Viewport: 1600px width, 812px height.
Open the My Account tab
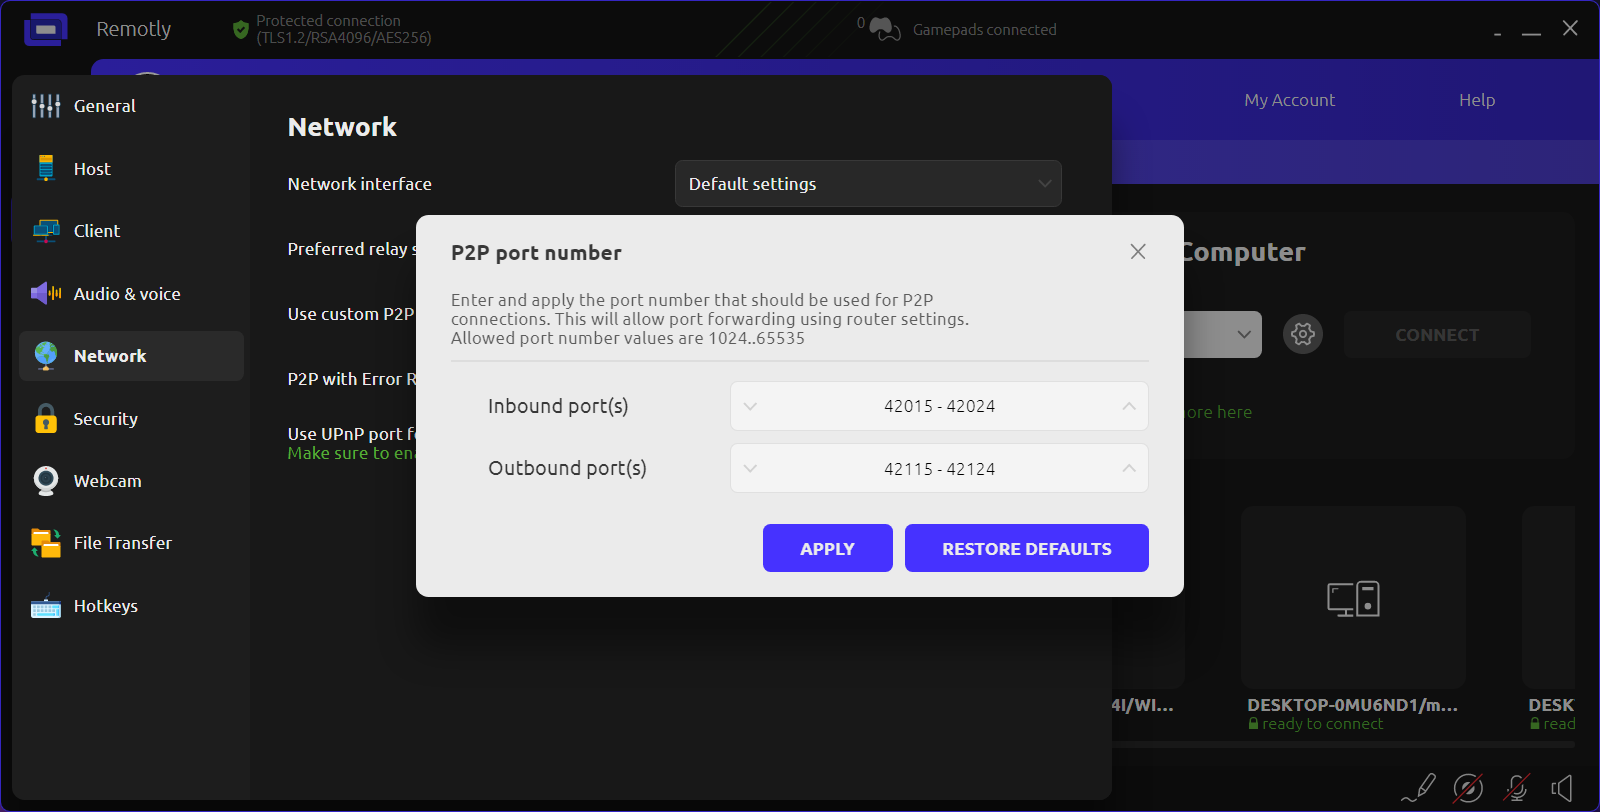pyautogui.click(x=1289, y=100)
